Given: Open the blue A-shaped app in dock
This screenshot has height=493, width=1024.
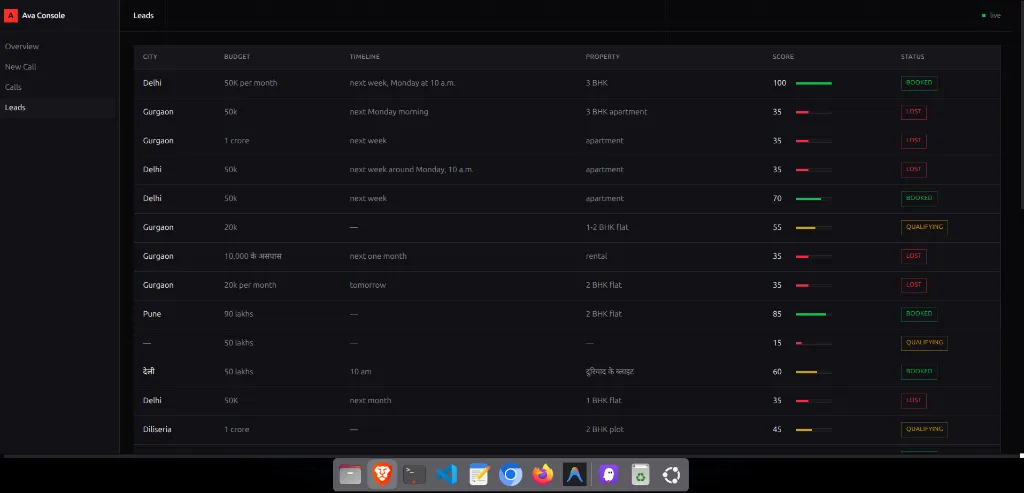Looking at the screenshot, I should tap(575, 475).
